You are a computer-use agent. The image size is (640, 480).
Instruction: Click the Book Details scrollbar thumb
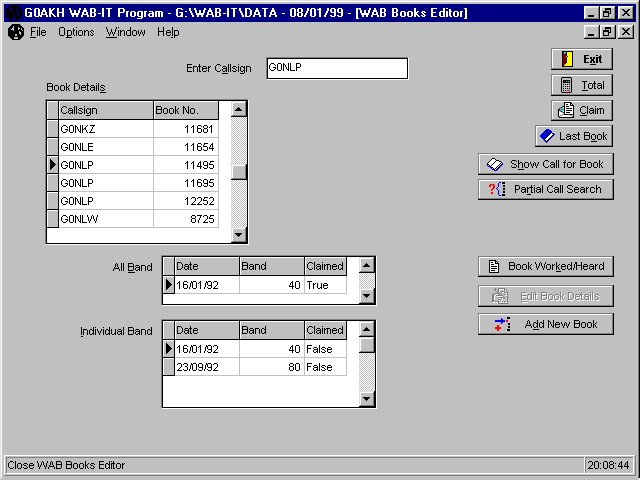click(x=239, y=172)
